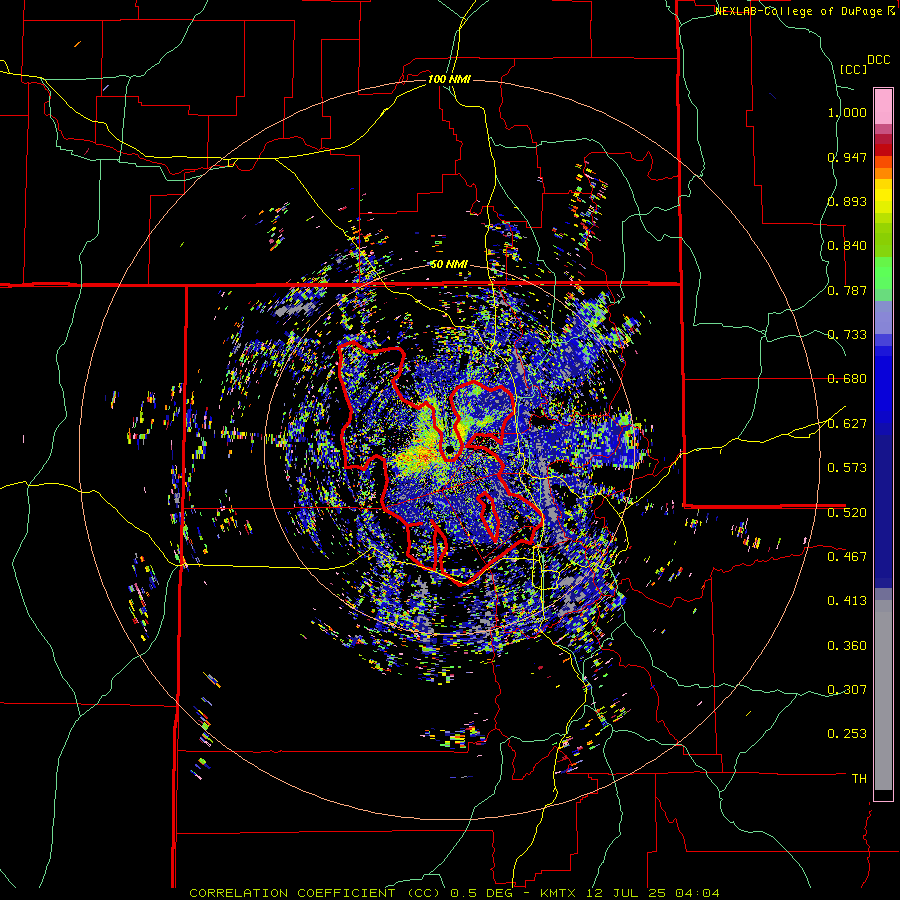Click the KMTX radar station identifier
The image size is (900, 900).
[560, 893]
